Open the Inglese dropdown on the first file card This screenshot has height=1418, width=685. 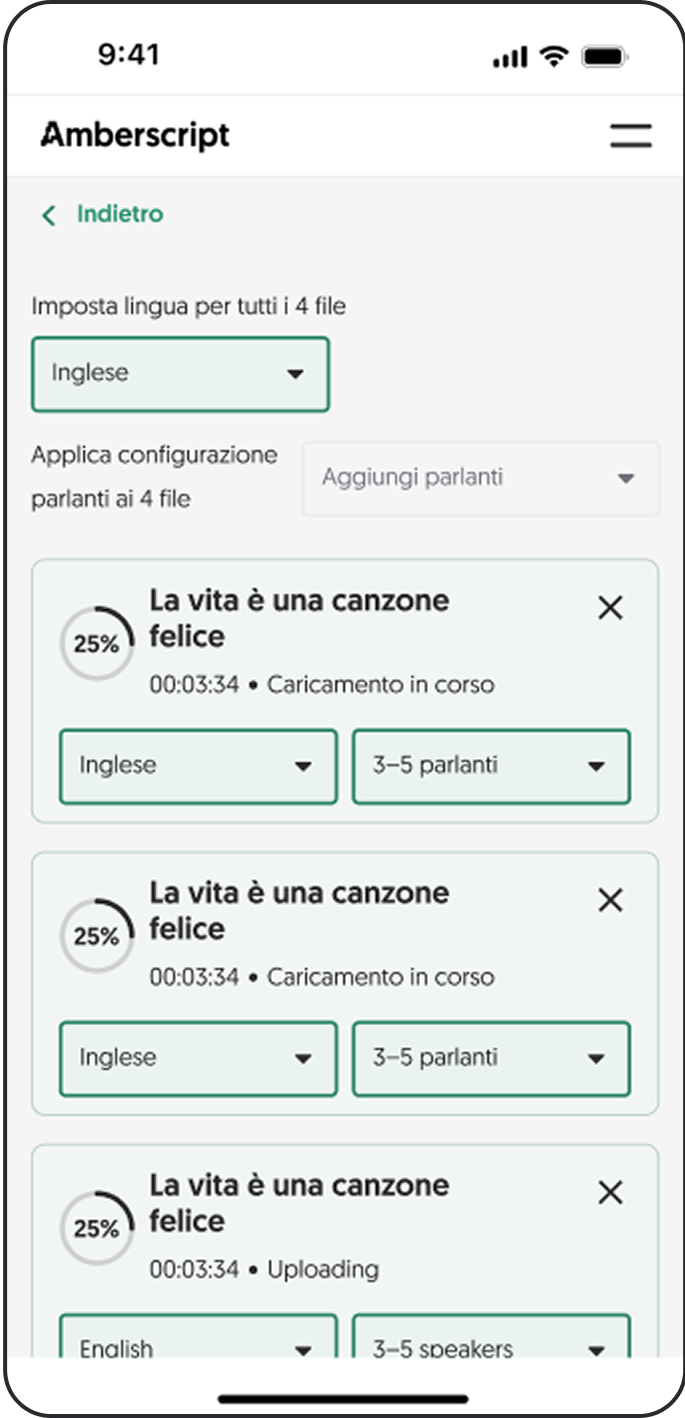[x=197, y=766]
